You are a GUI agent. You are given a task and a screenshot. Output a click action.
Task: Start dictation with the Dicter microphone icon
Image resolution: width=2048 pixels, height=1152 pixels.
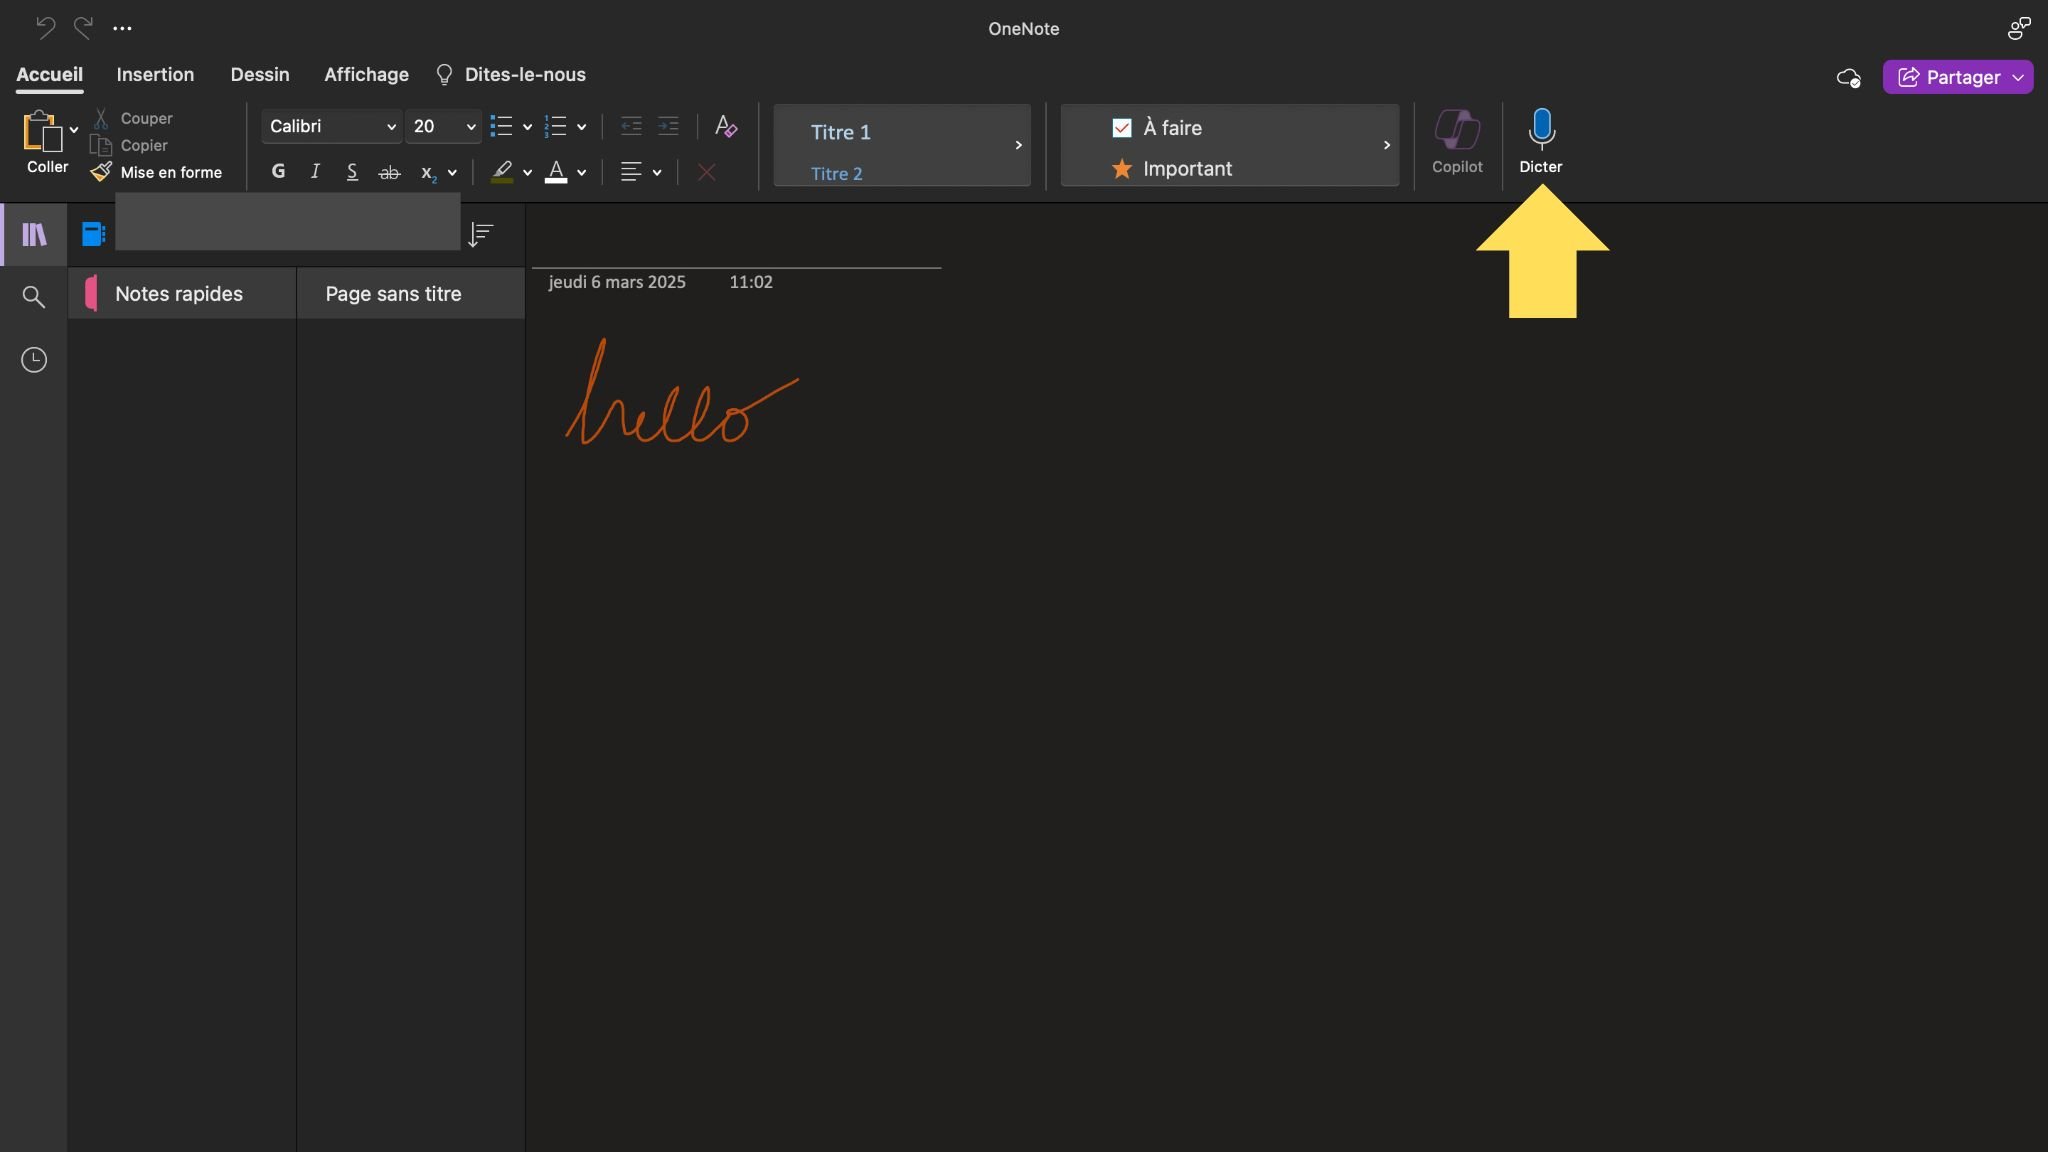[1540, 128]
